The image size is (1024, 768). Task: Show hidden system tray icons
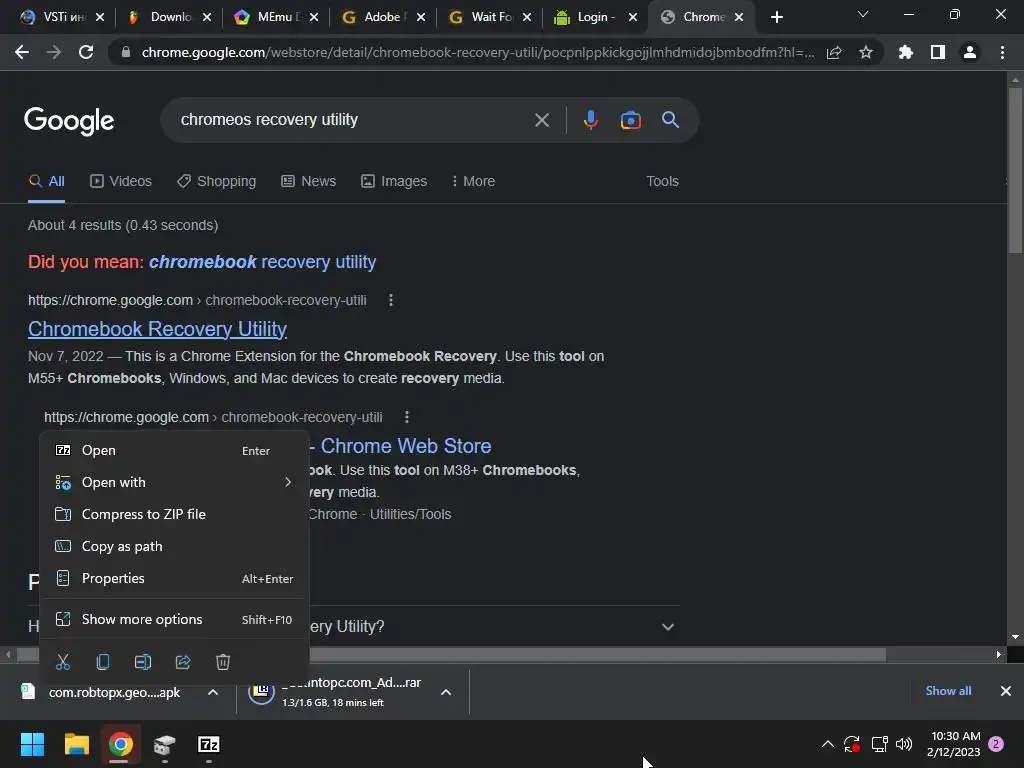click(x=827, y=744)
